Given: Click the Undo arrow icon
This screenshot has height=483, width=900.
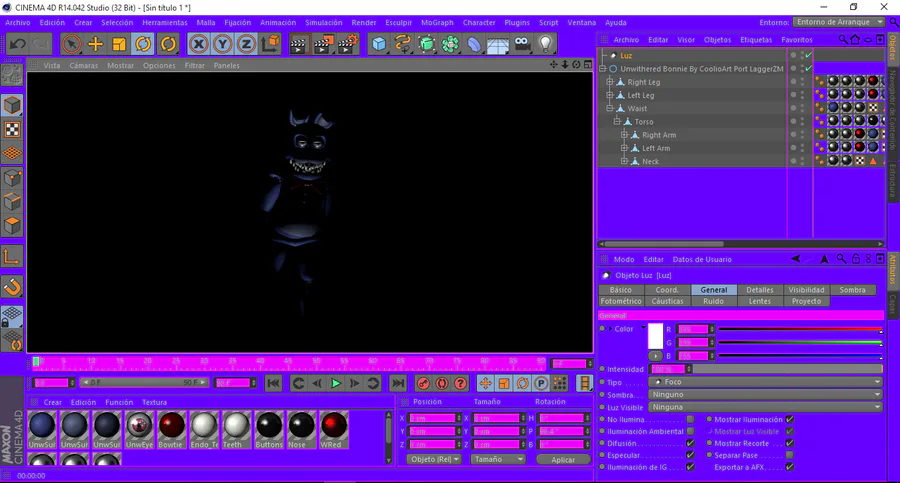Looking at the screenshot, I should point(18,44).
